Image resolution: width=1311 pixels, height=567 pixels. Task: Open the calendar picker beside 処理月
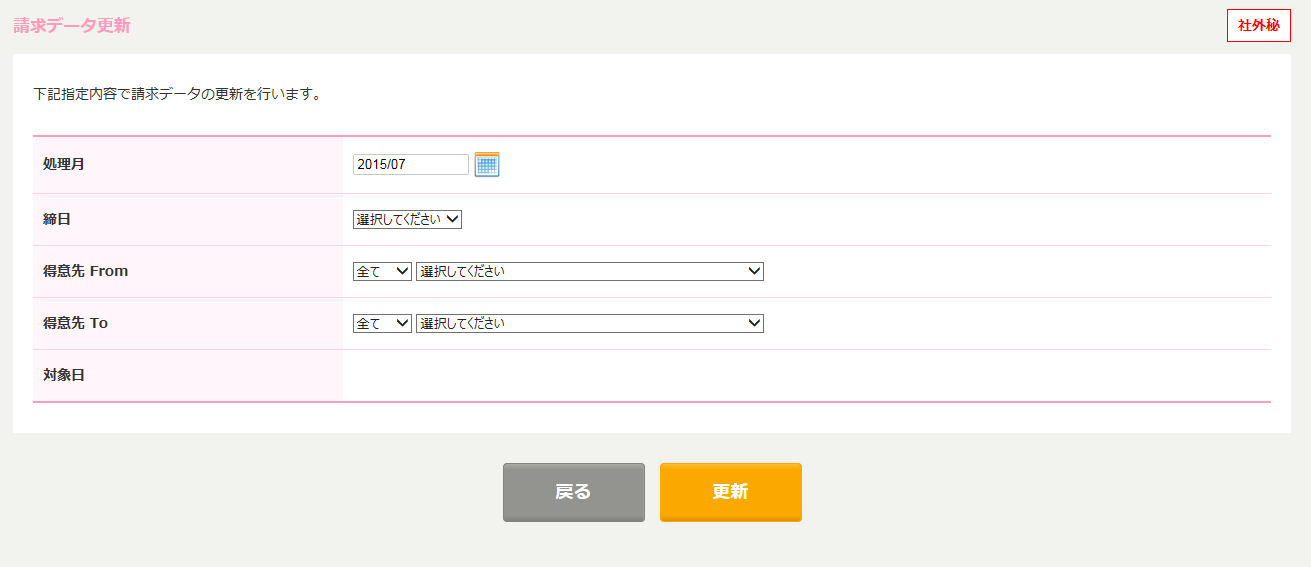tap(487, 165)
